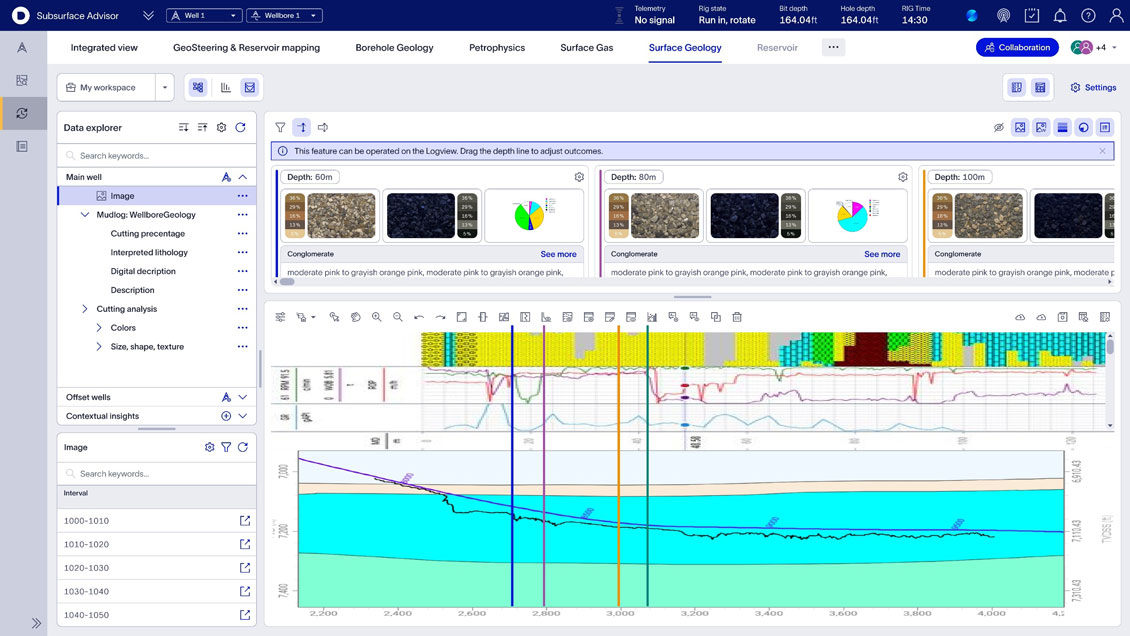Image resolution: width=1130 pixels, height=636 pixels.
Task: Click the copy icon in the log toolbar
Action: (x=715, y=316)
